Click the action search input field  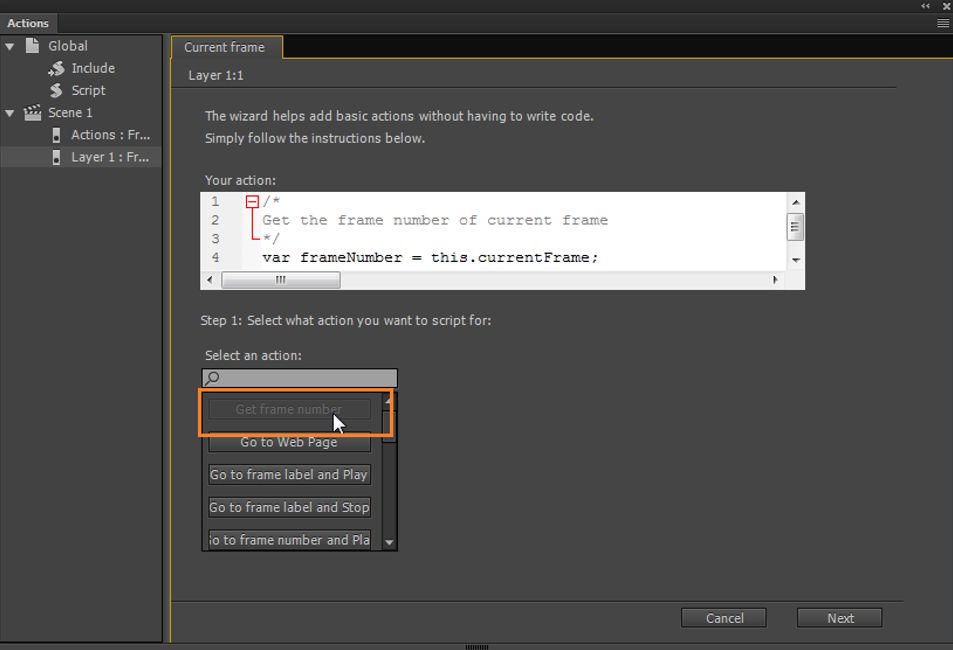coord(300,378)
